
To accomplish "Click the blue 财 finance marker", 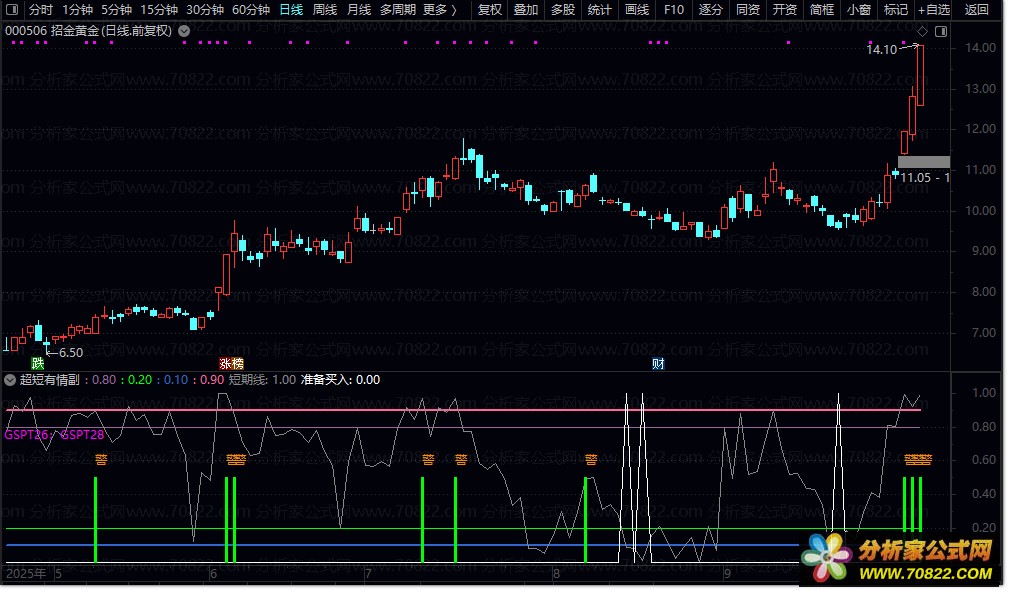I will click(x=658, y=363).
